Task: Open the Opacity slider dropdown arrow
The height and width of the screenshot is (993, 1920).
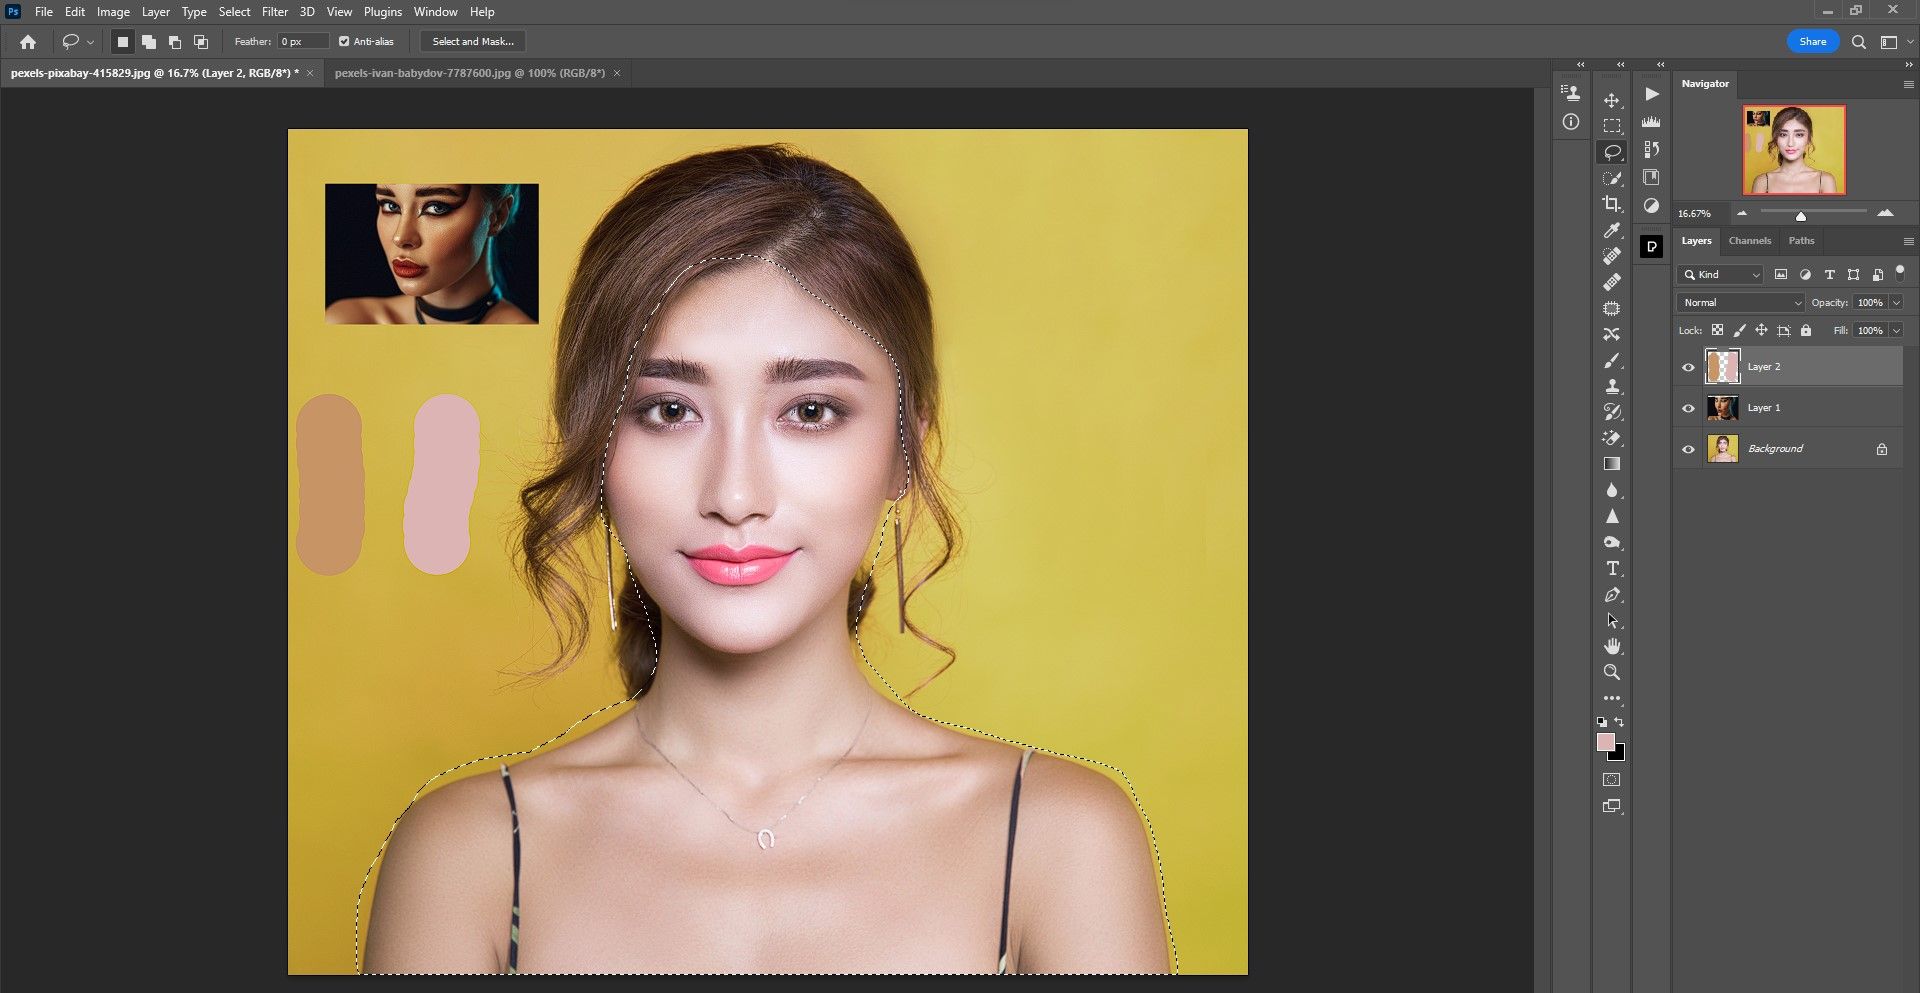Action: pos(1896,302)
